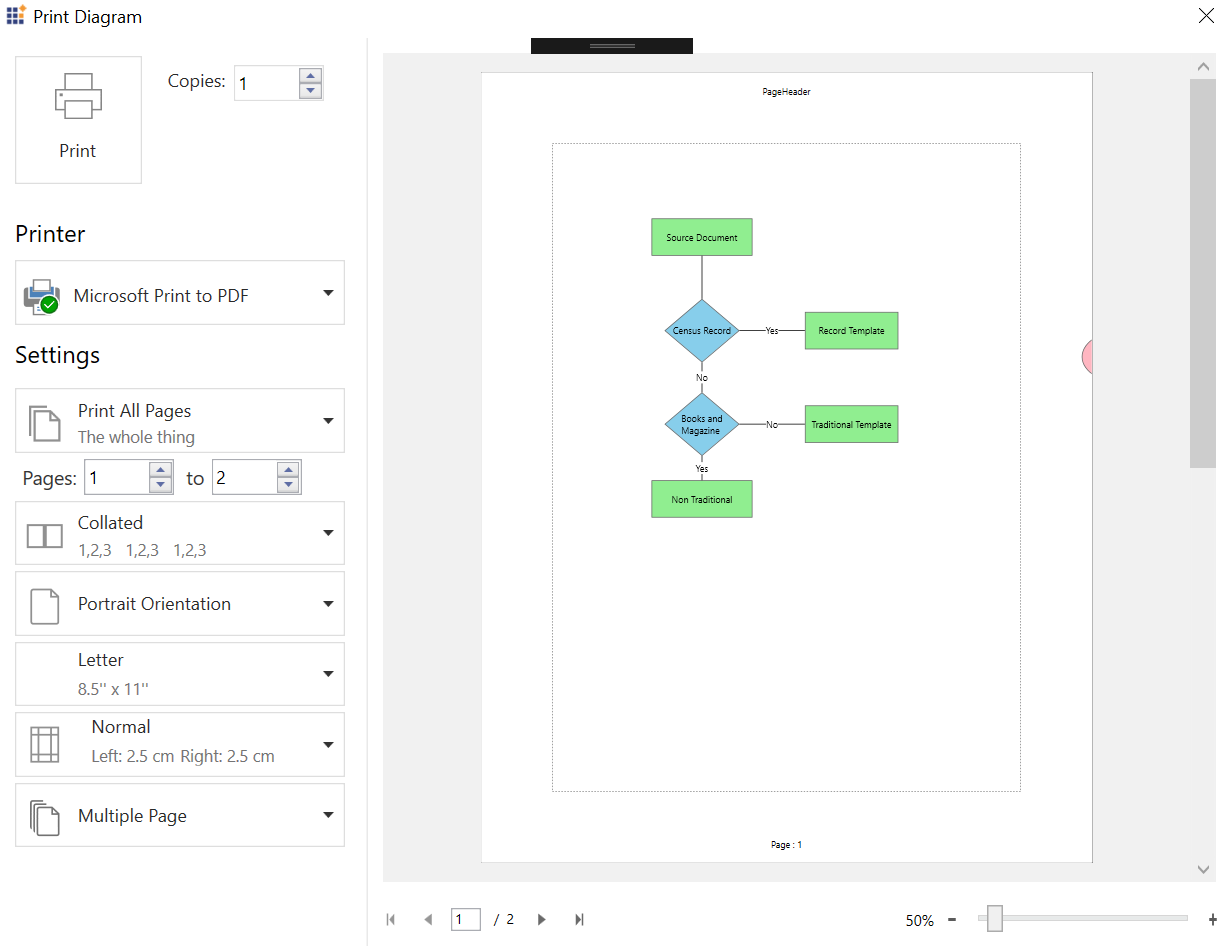Click the Record Template box in the preview
This screenshot has height=946, width=1227.
[x=851, y=330]
